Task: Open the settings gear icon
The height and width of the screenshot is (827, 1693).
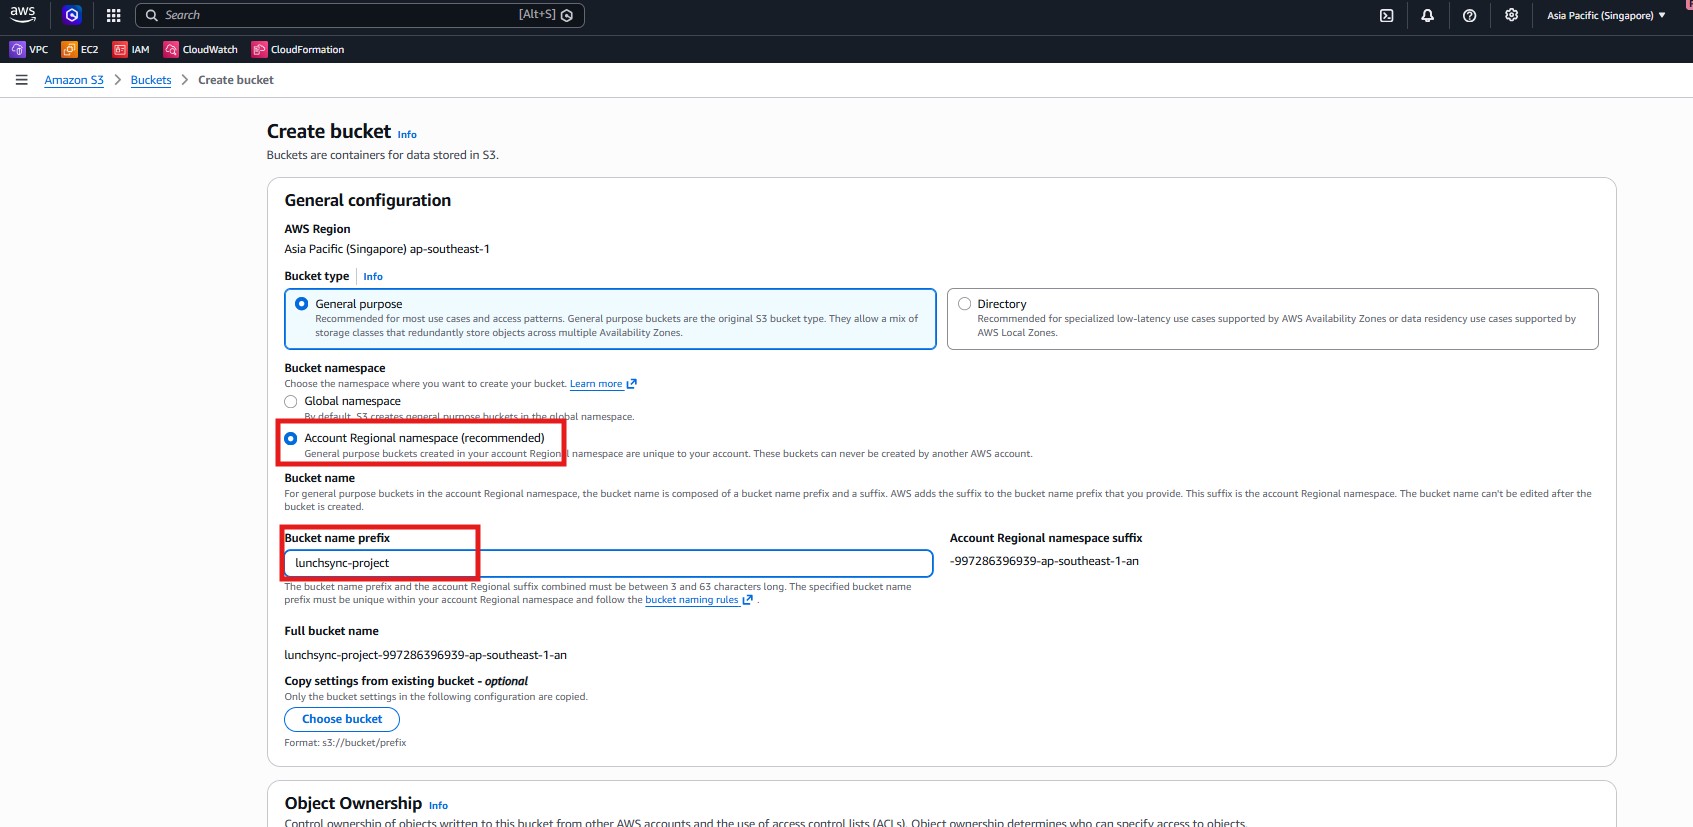Action: (x=1511, y=15)
